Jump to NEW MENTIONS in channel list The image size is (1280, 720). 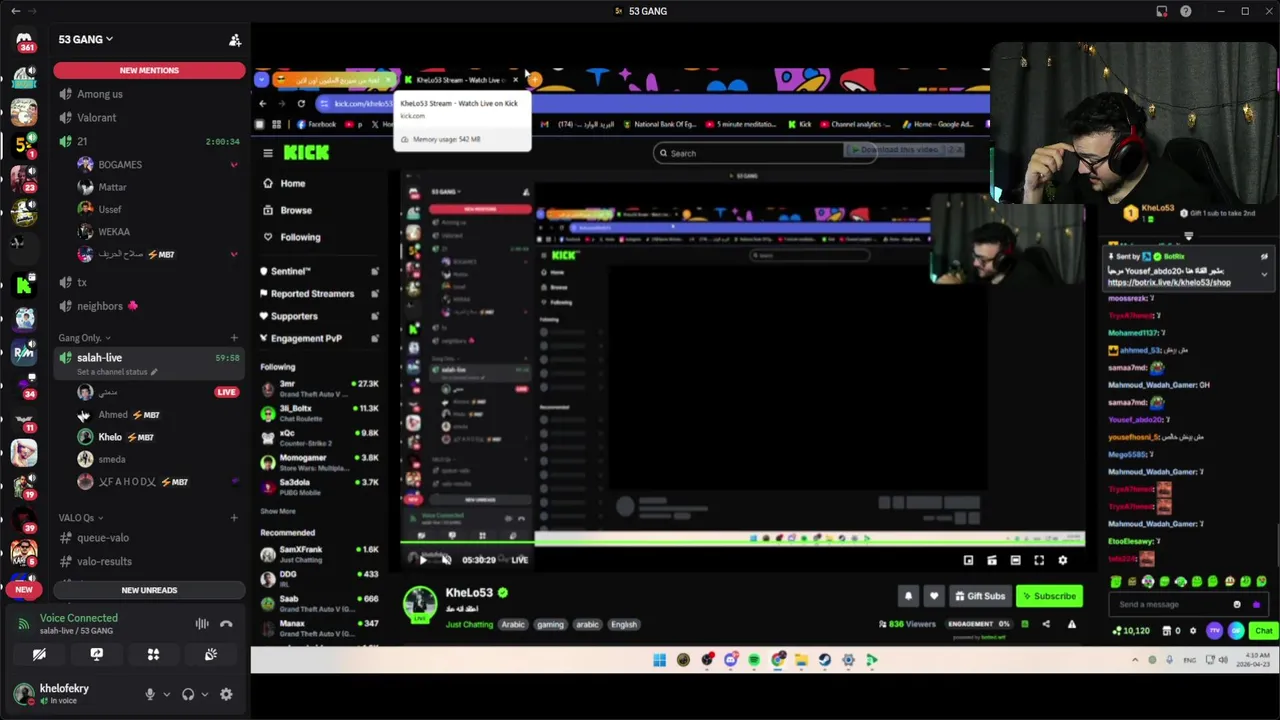[149, 70]
